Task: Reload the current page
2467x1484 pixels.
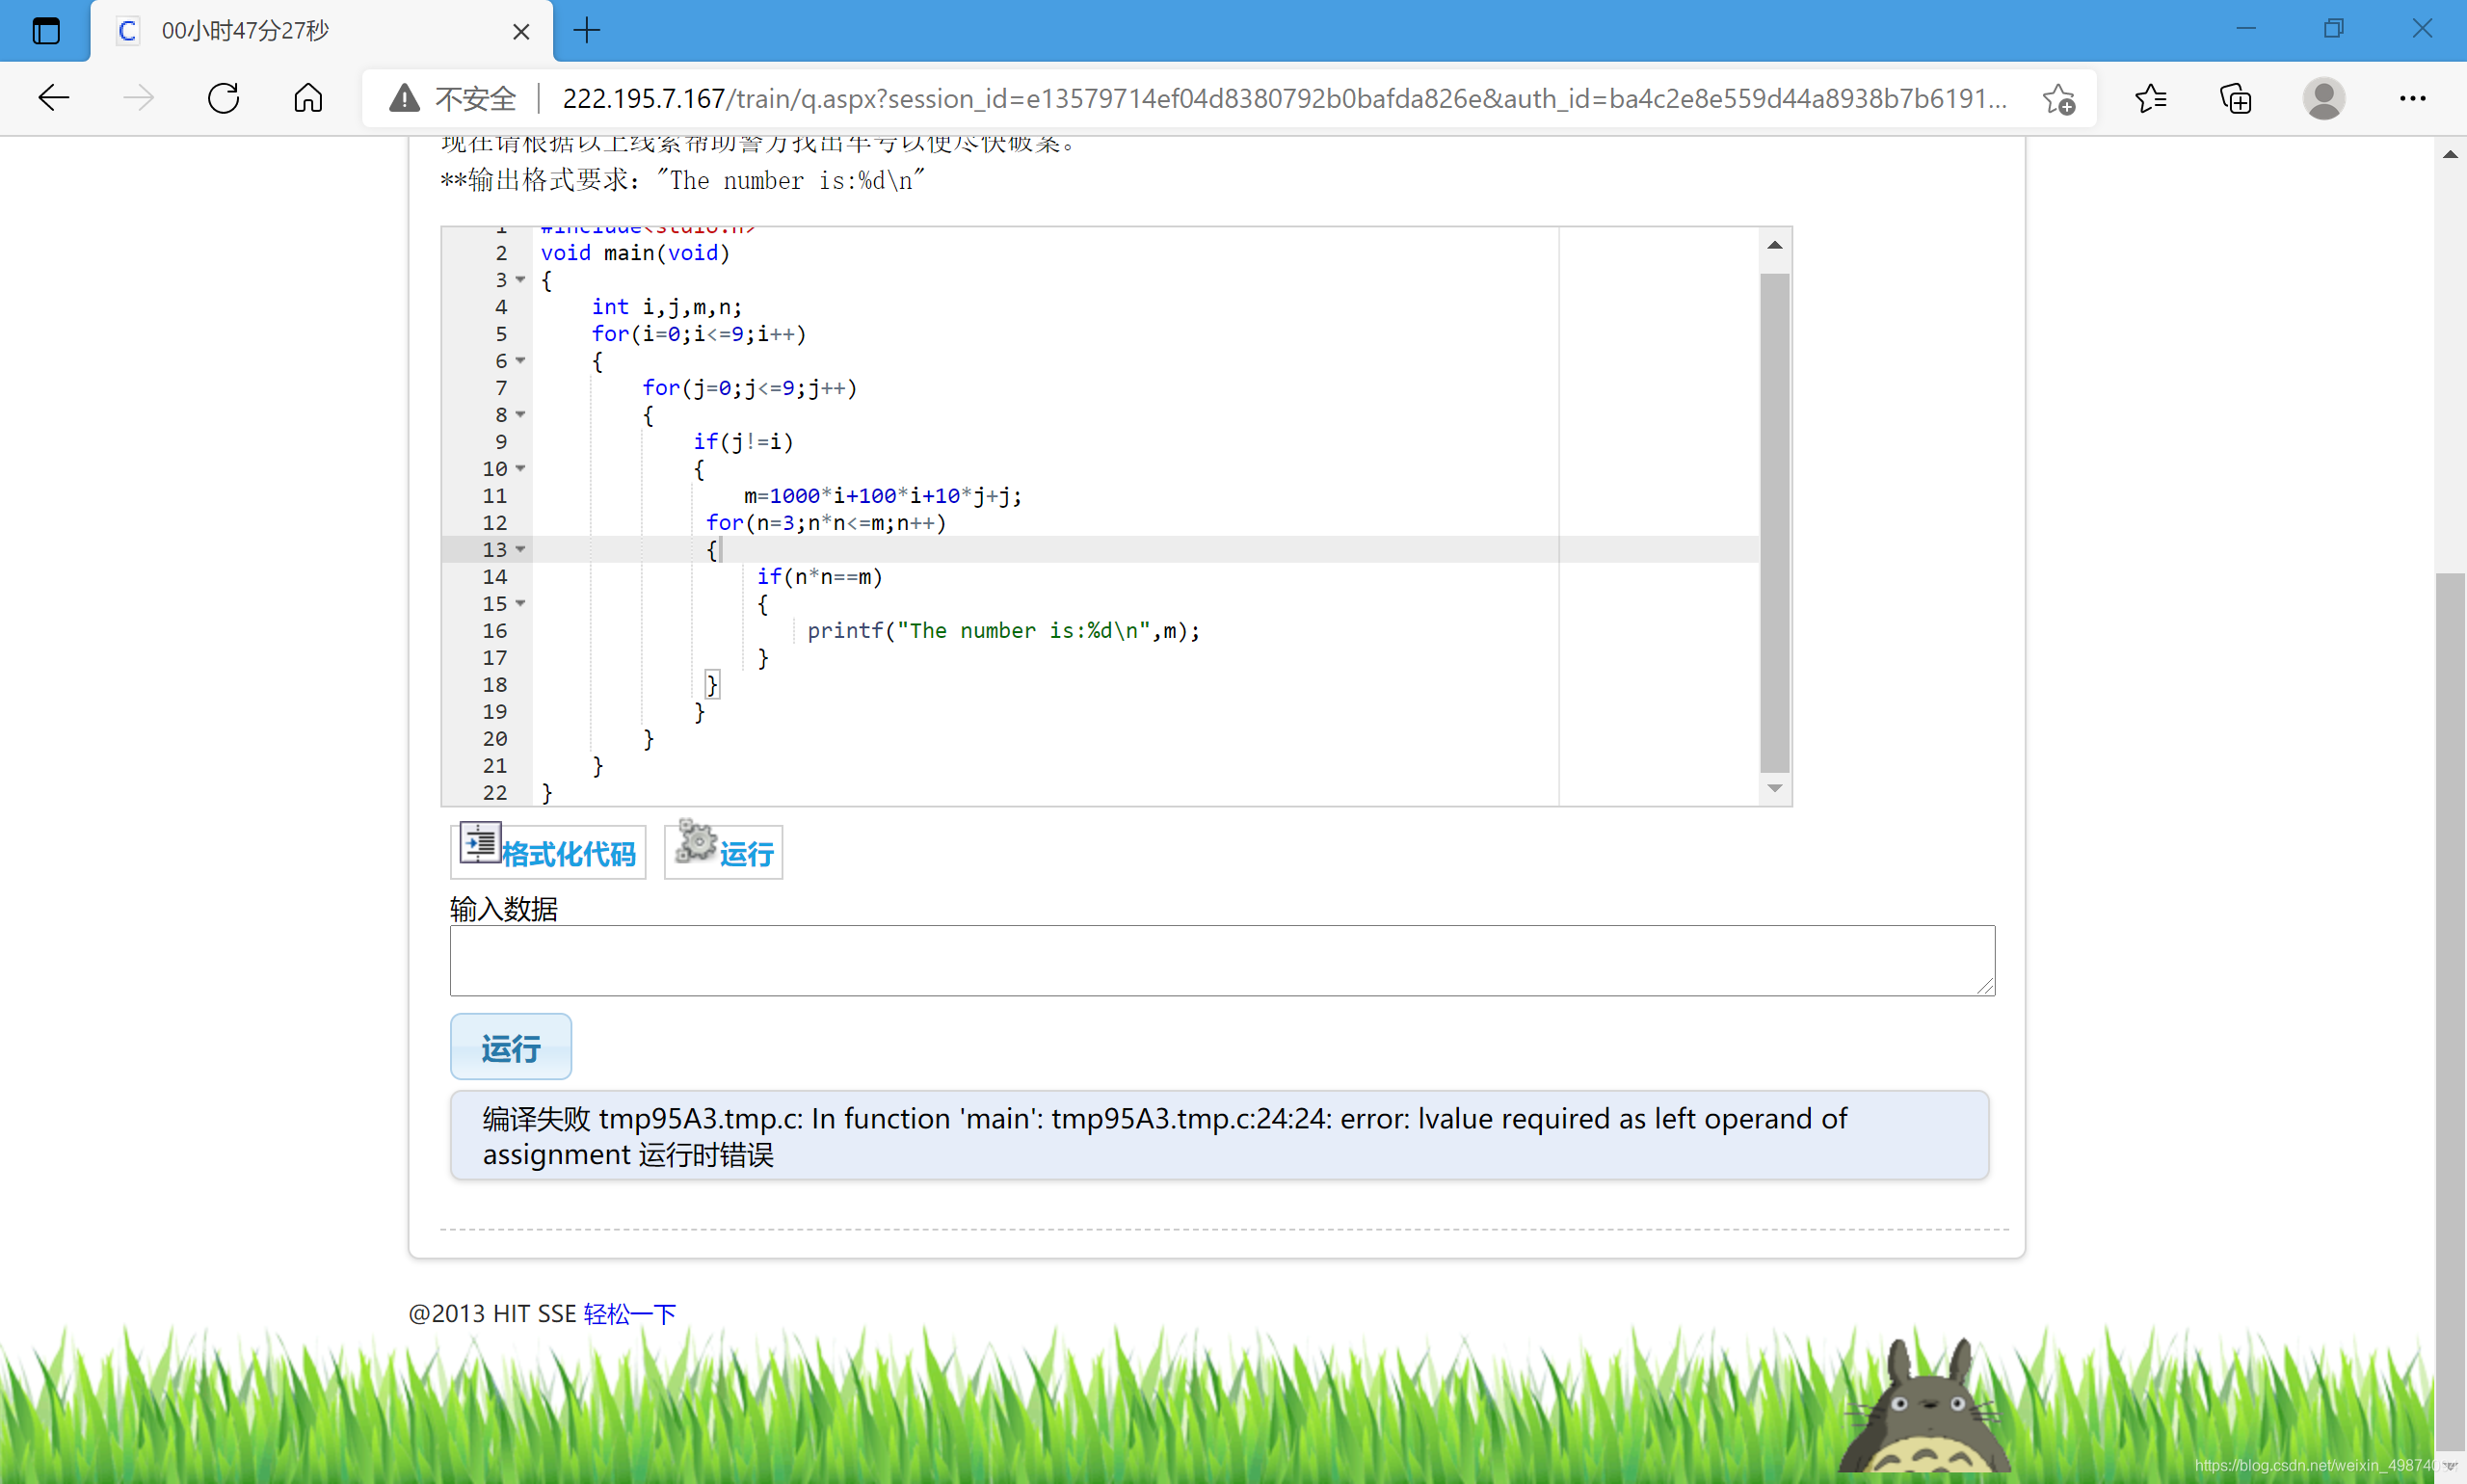Action: tap(224, 98)
